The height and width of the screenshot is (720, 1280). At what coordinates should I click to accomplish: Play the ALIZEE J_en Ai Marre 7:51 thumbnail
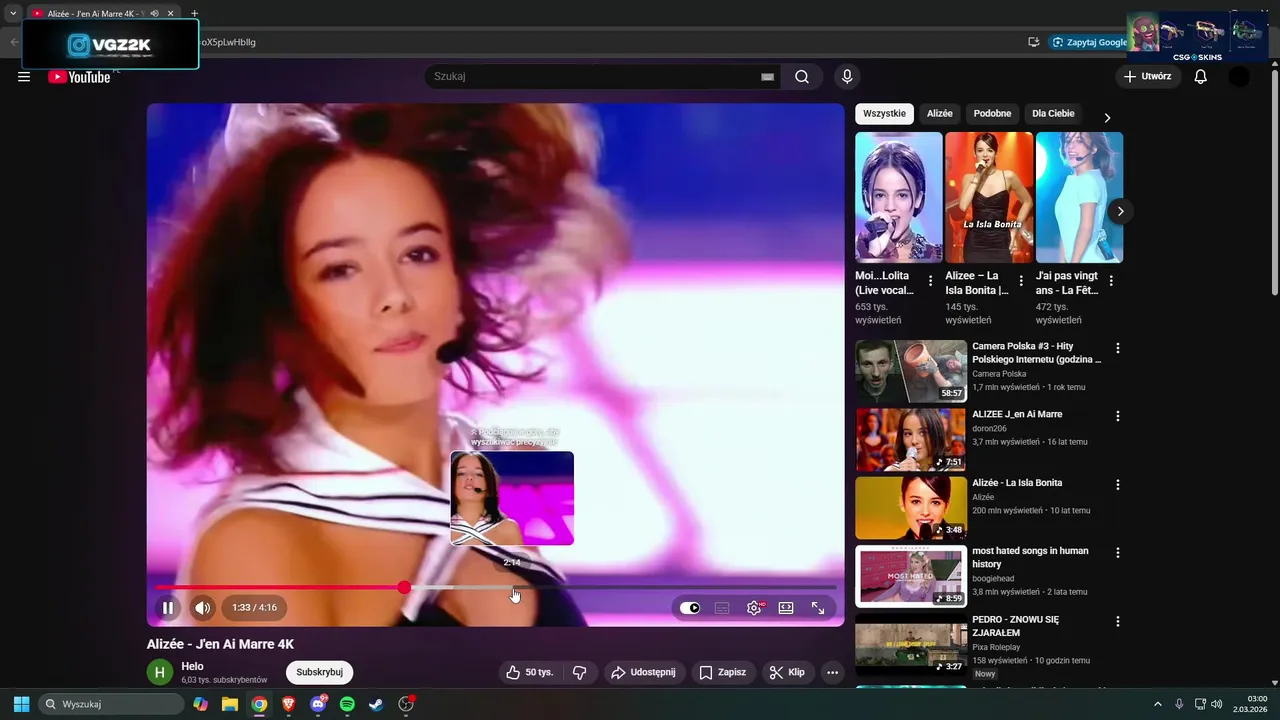click(x=911, y=439)
